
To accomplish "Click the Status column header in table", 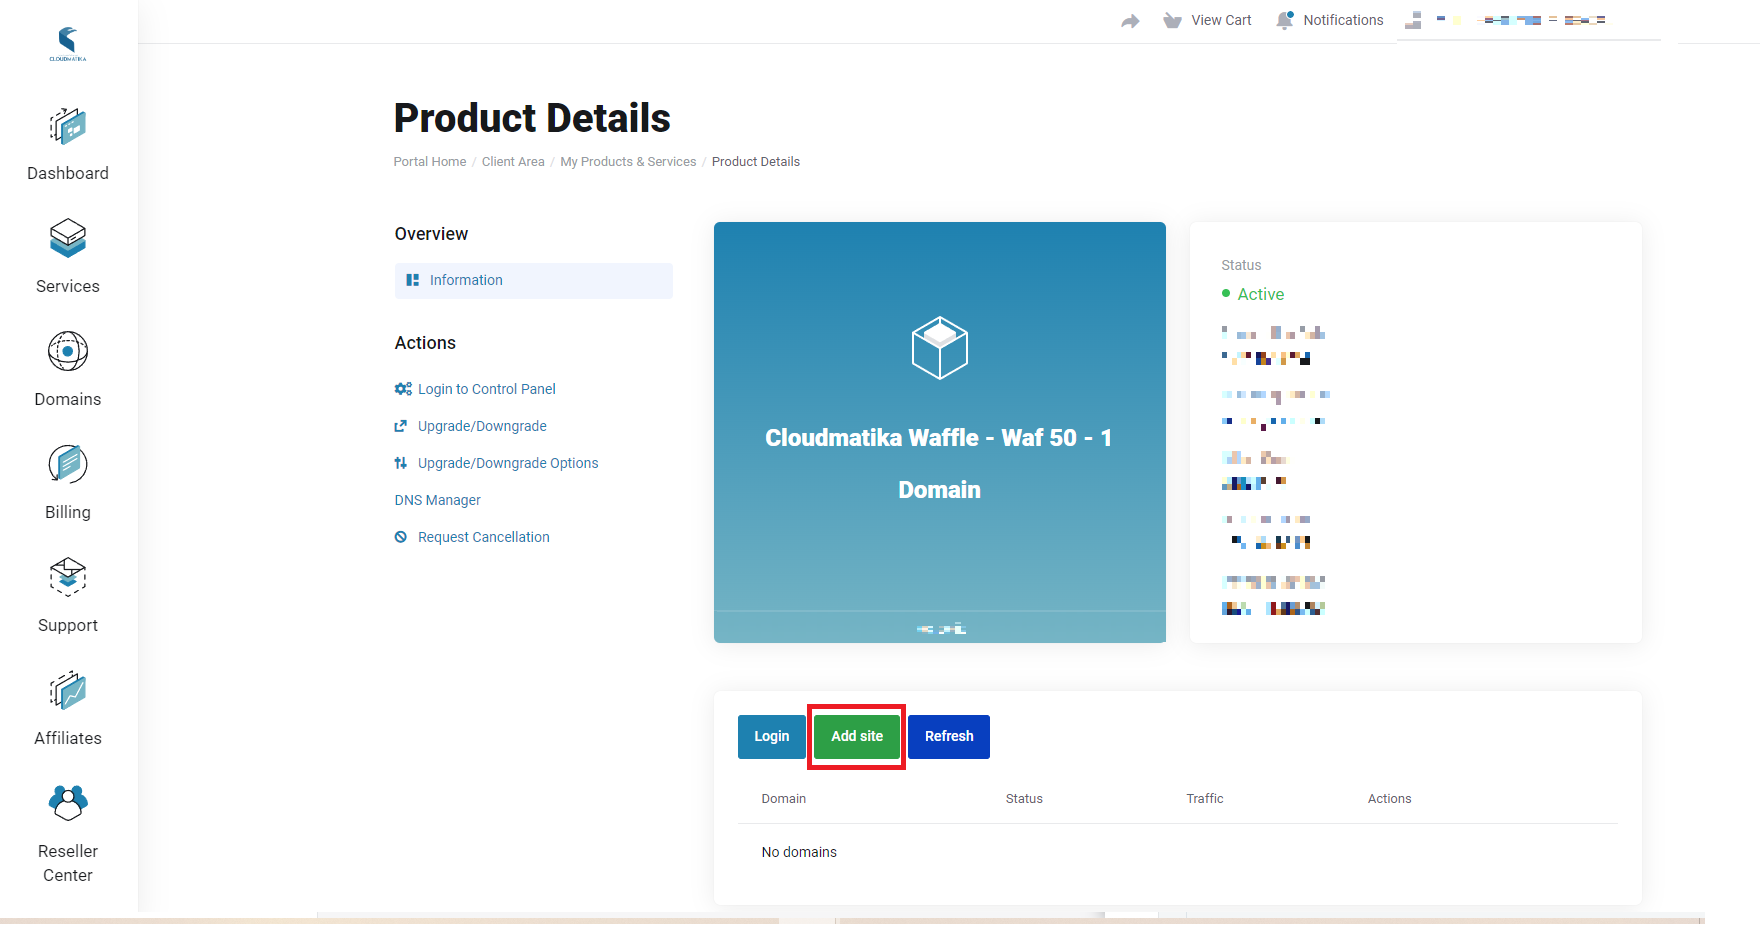I will coord(1024,799).
